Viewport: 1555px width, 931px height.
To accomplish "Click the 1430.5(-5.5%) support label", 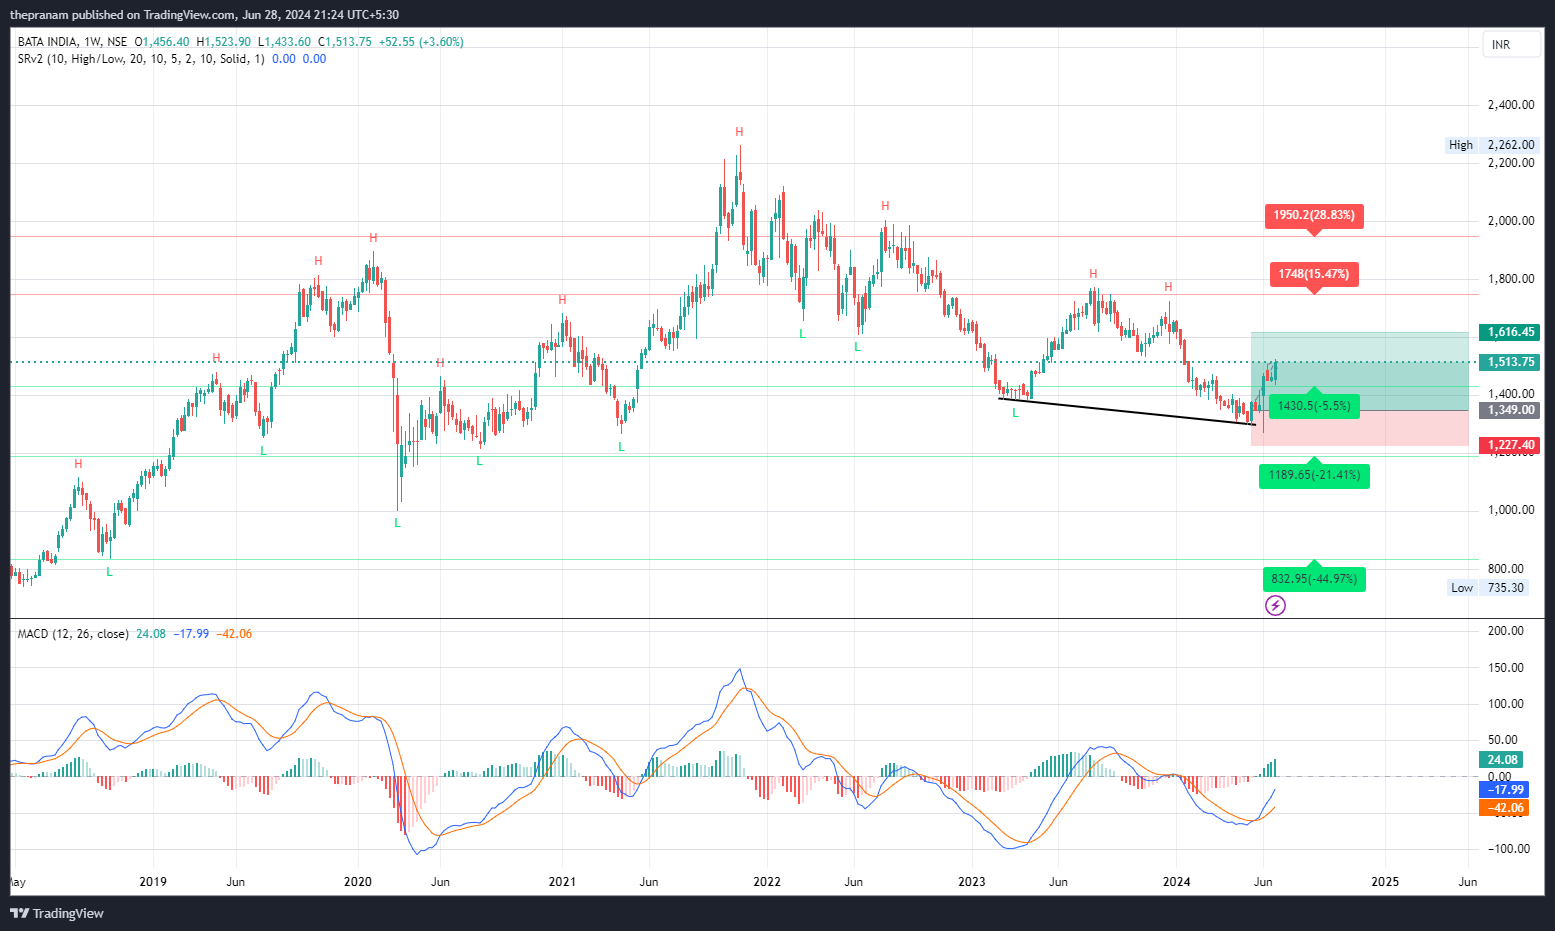I will coord(1314,405).
